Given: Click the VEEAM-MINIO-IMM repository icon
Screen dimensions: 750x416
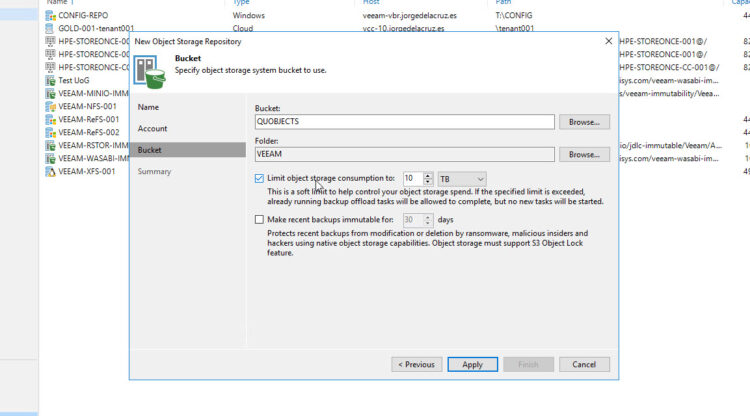Looking at the screenshot, I should point(50,93).
